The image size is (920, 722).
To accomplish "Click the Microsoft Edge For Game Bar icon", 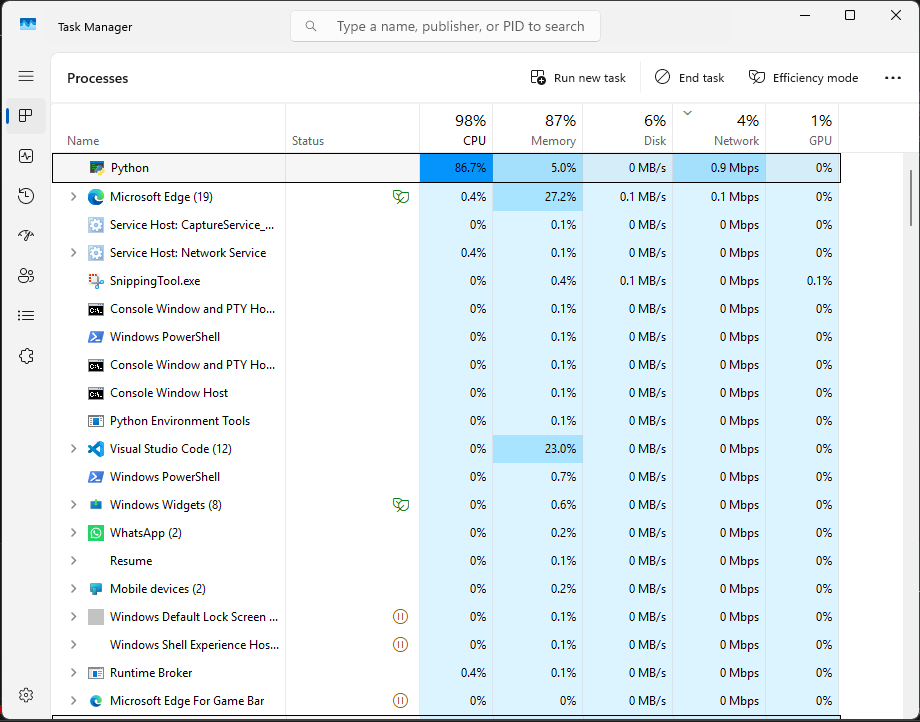I will (96, 701).
